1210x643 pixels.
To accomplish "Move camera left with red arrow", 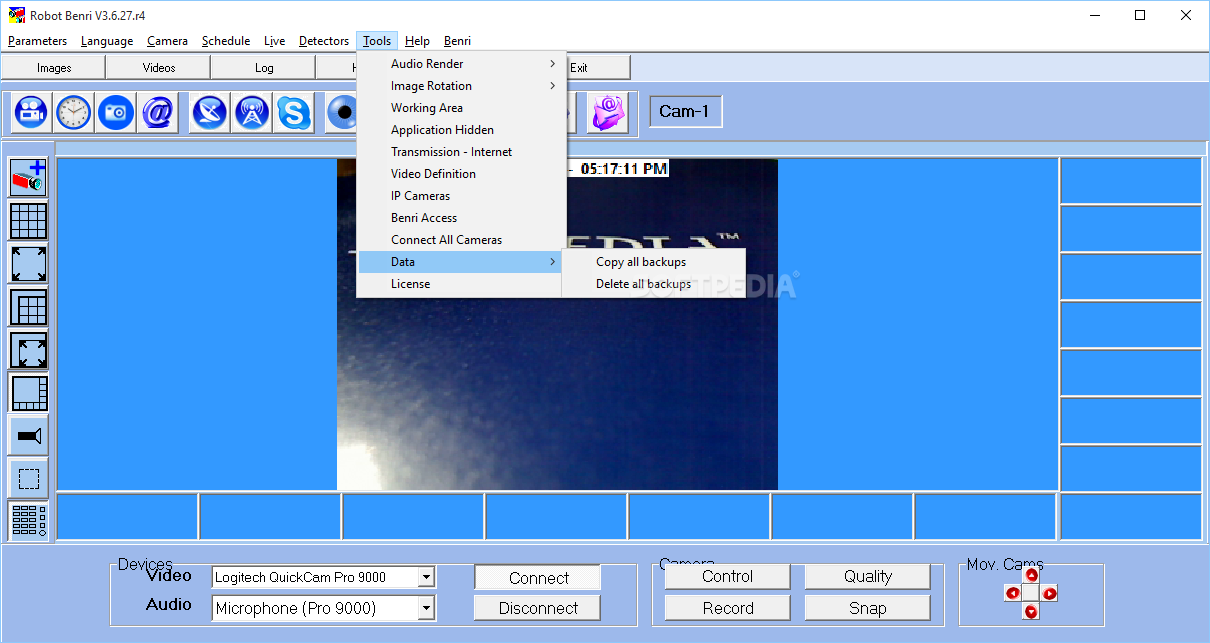I will tap(1012, 593).
